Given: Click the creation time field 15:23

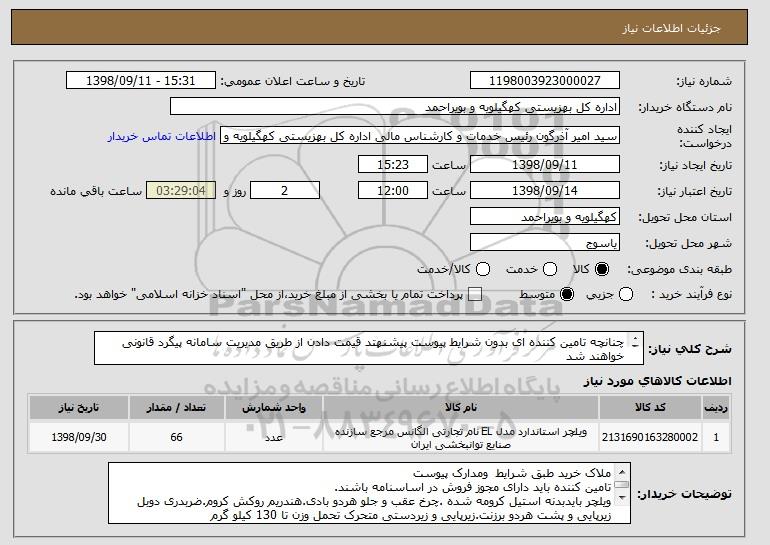Looking at the screenshot, I should pyautogui.click(x=393, y=164).
